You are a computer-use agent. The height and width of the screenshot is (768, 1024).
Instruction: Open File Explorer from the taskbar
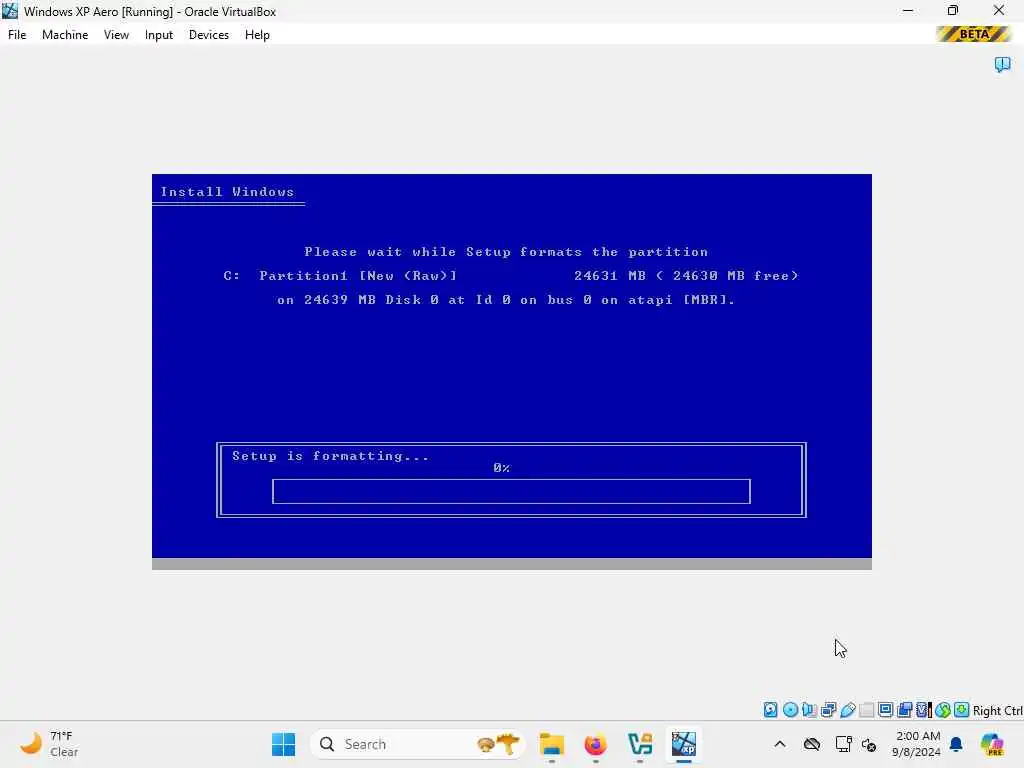pyautogui.click(x=552, y=744)
